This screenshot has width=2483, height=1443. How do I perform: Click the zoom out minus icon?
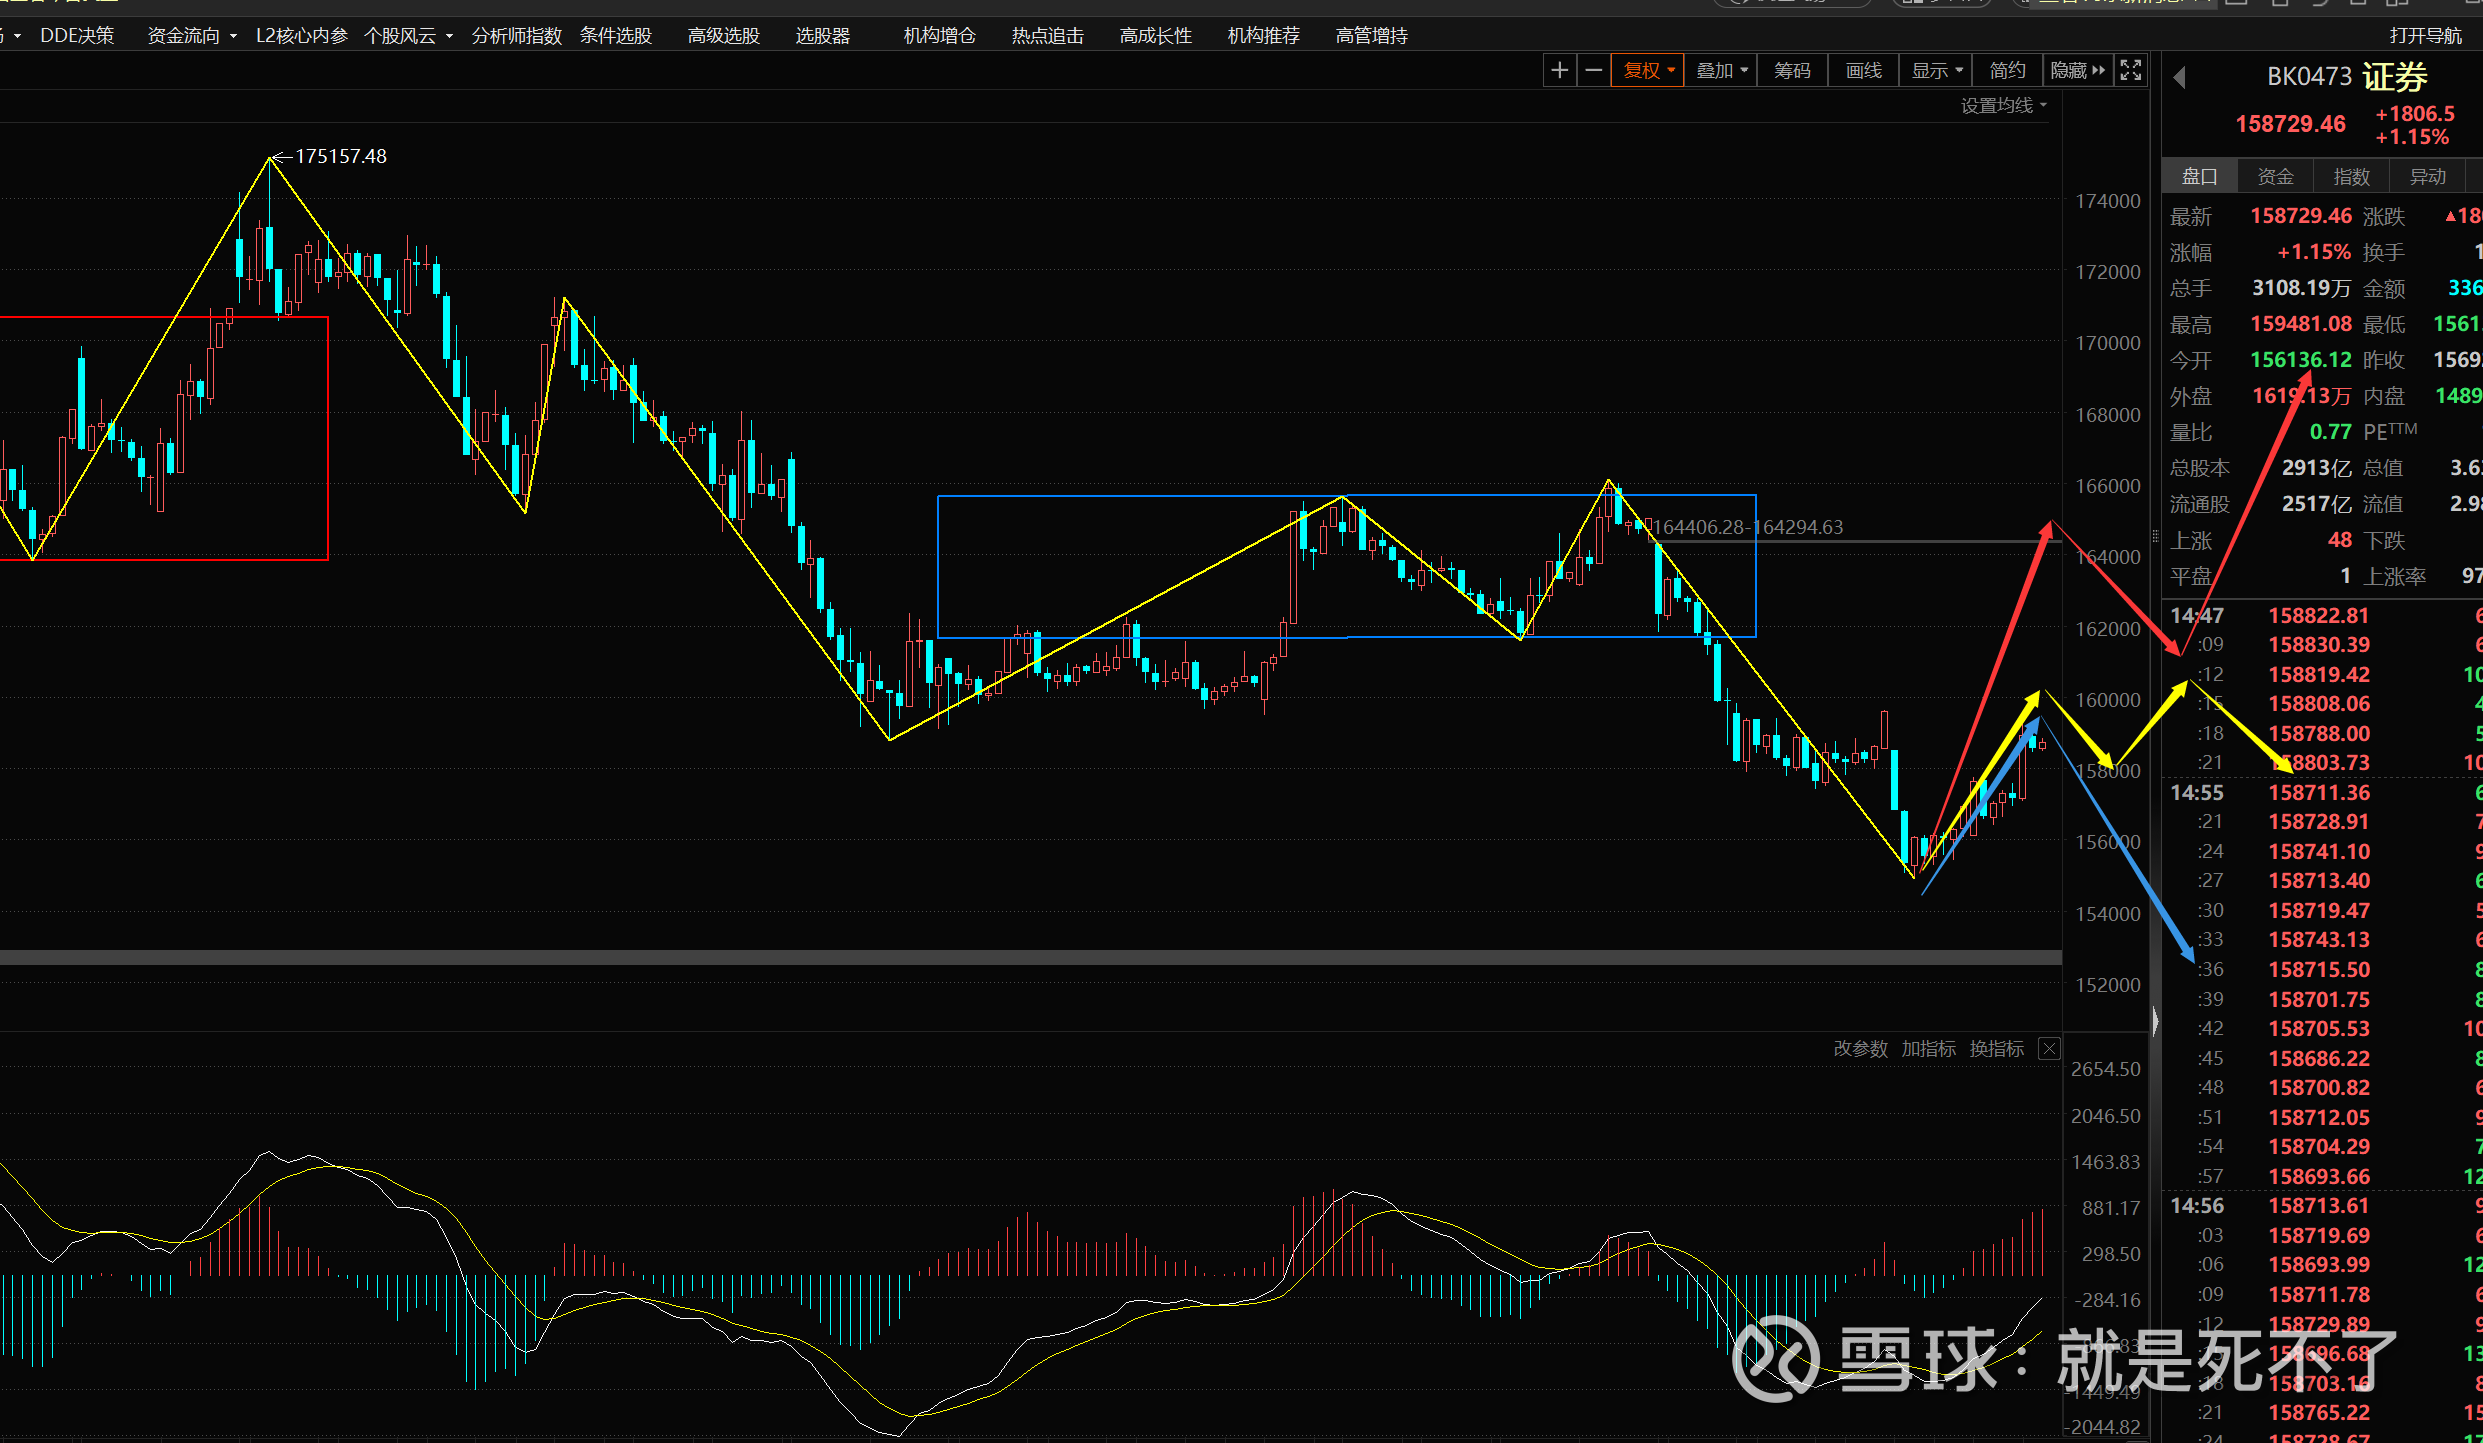[x=1594, y=70]
